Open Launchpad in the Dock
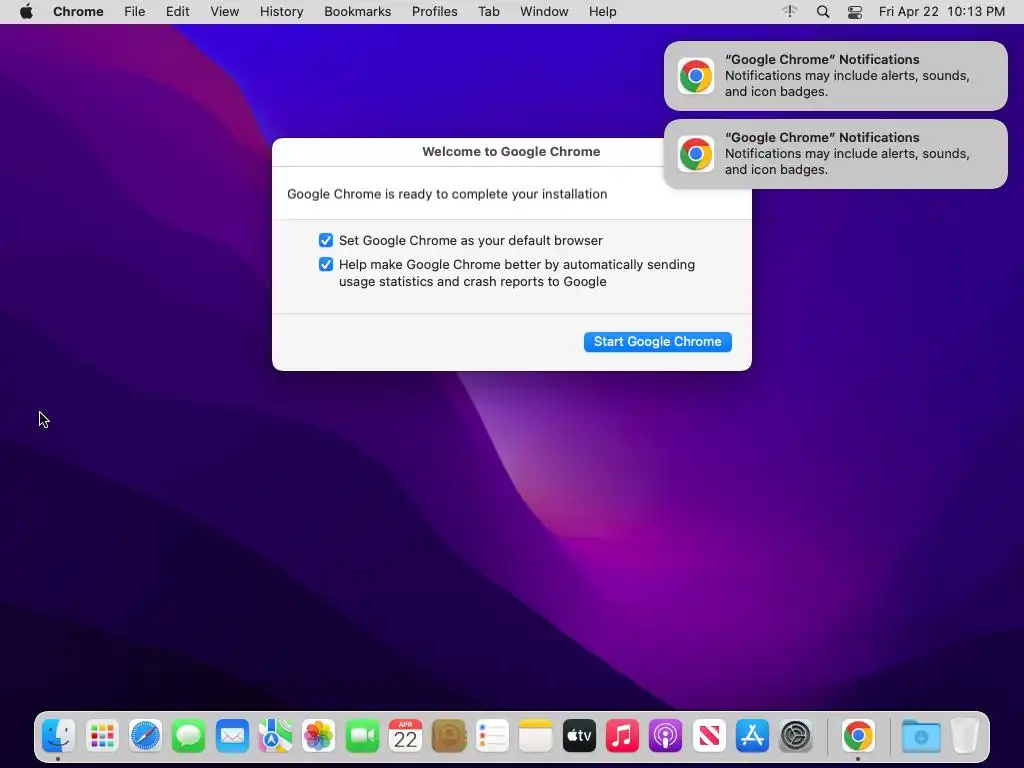This screenshot has height=768, width=1024. coord(102,736)
